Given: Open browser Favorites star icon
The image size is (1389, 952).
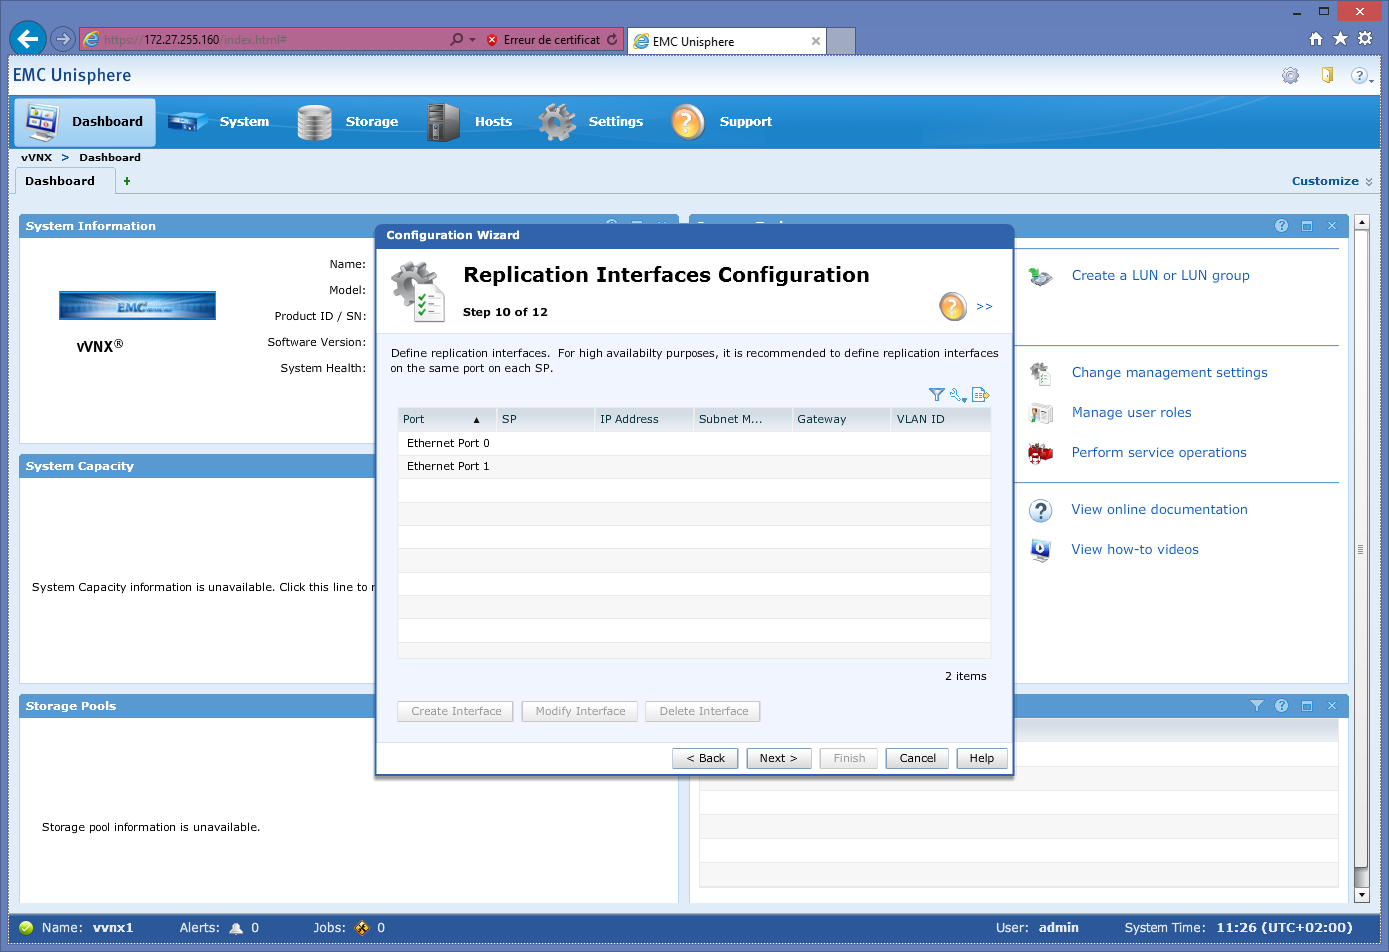Looking at the screenshot, I should click(x=1340, y=39).
